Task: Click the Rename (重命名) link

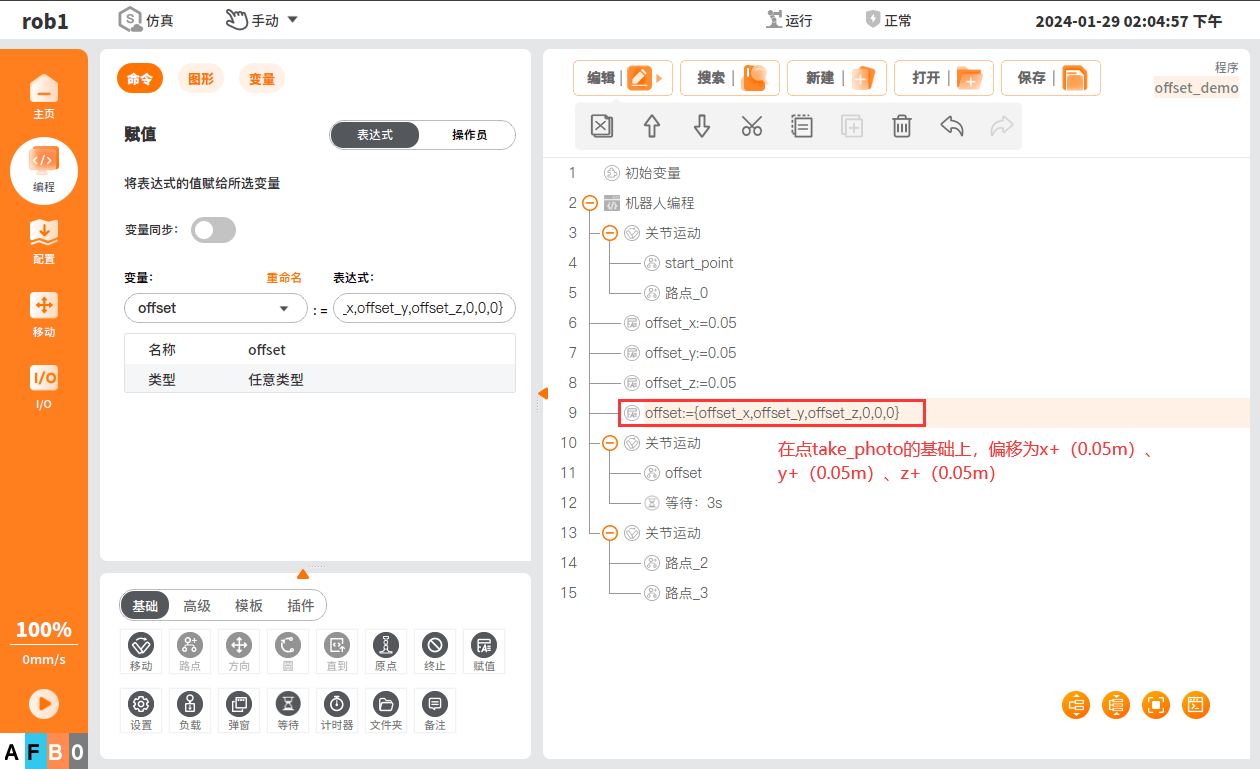Action: coord(283,278)
